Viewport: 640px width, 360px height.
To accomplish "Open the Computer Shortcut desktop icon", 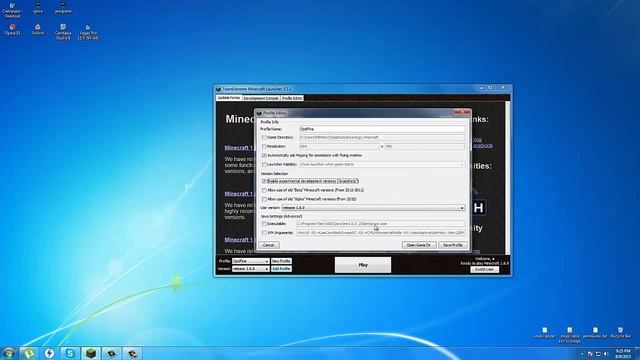I will (x=12, y=11).
